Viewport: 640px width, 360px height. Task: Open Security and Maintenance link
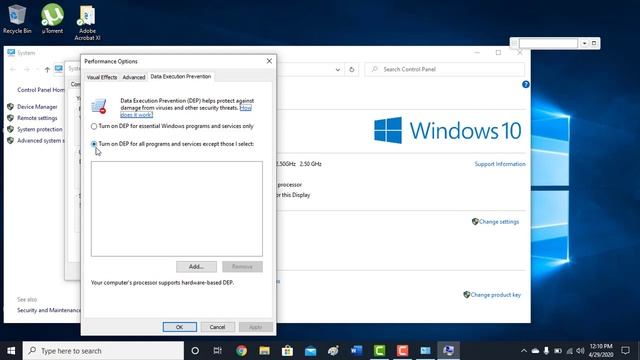point(49,310)
